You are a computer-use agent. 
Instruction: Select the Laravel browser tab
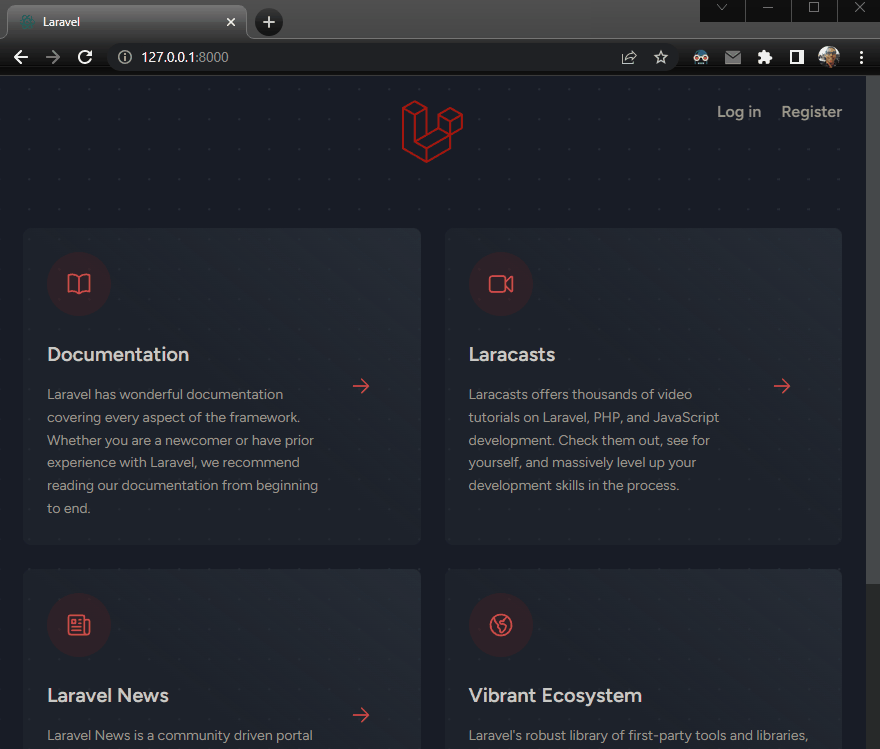pyautogui.click(x=126, y=22)
